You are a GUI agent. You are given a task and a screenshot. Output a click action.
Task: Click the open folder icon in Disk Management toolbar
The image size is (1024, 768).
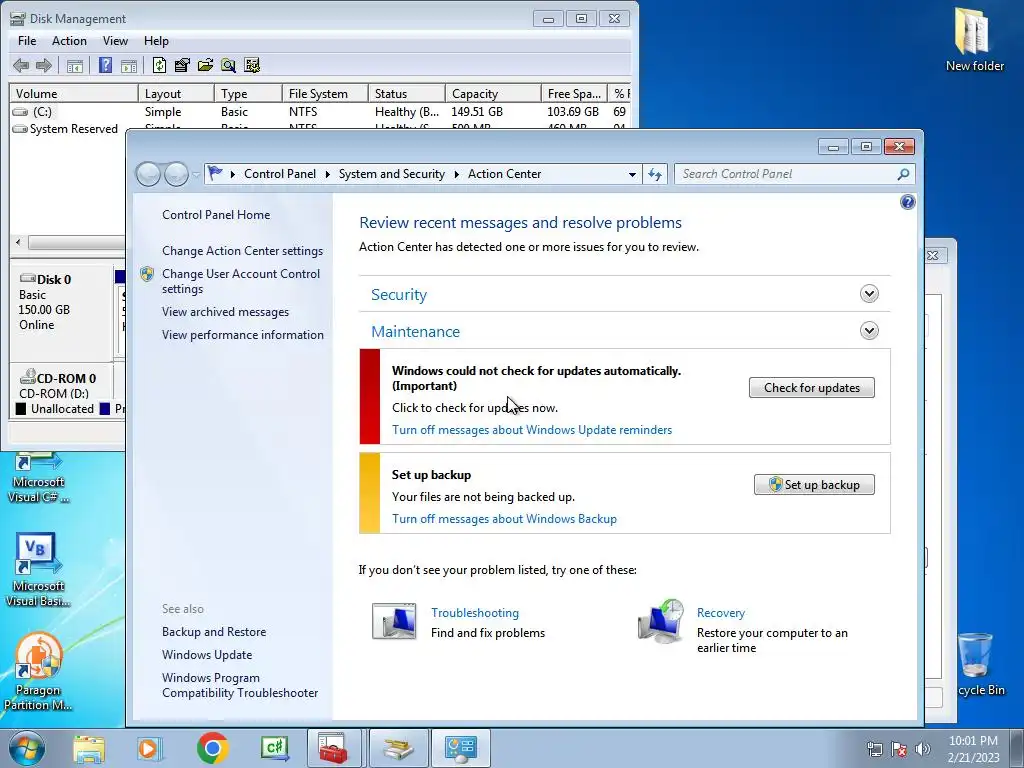tap(205, 65)
